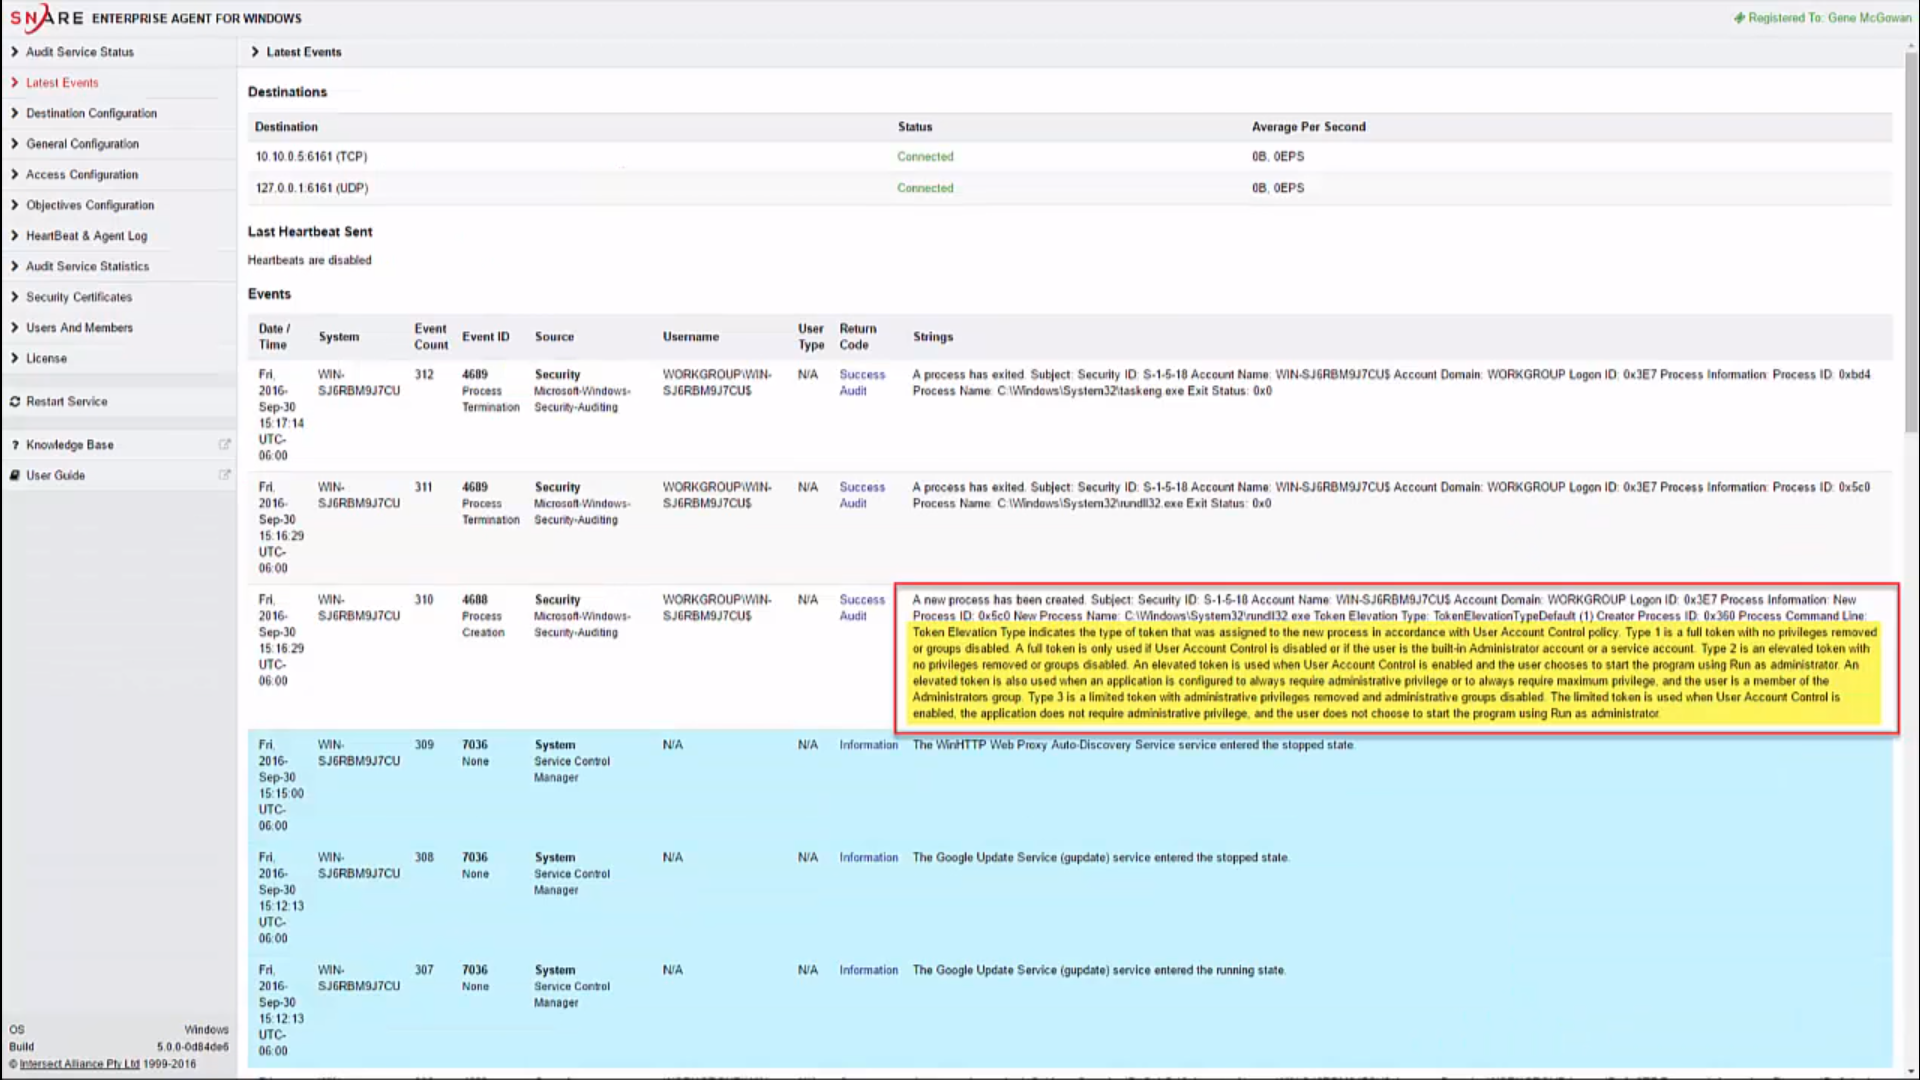Expand the License sidebar chevron
1920x1080 pixels.
click(15, 358)
